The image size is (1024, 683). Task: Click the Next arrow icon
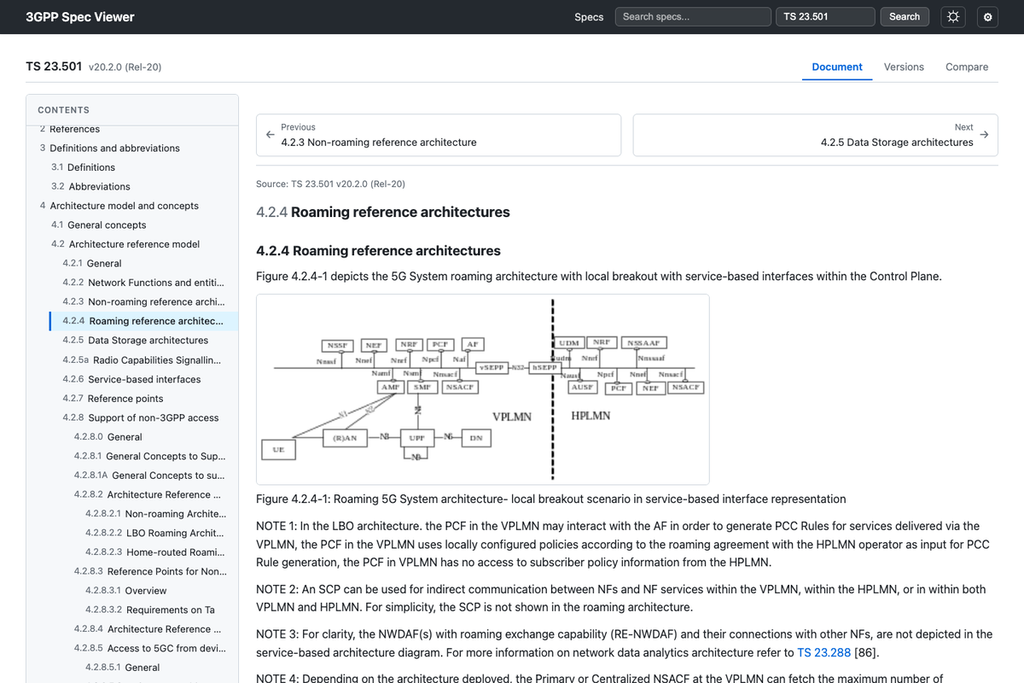984,135
